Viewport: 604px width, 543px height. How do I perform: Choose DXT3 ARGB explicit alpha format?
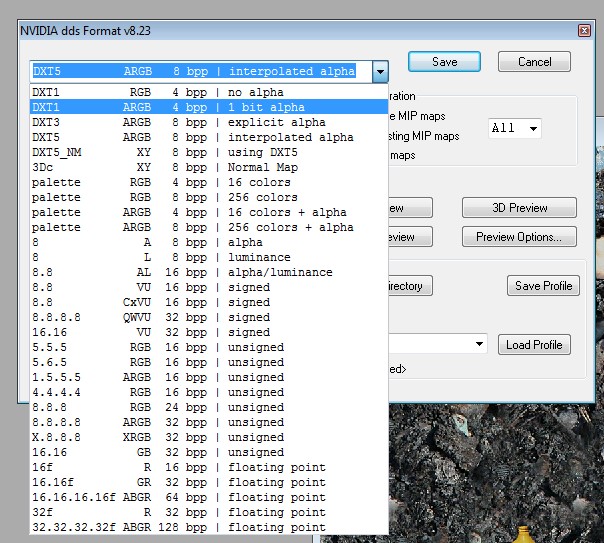[x=209, y=122]
